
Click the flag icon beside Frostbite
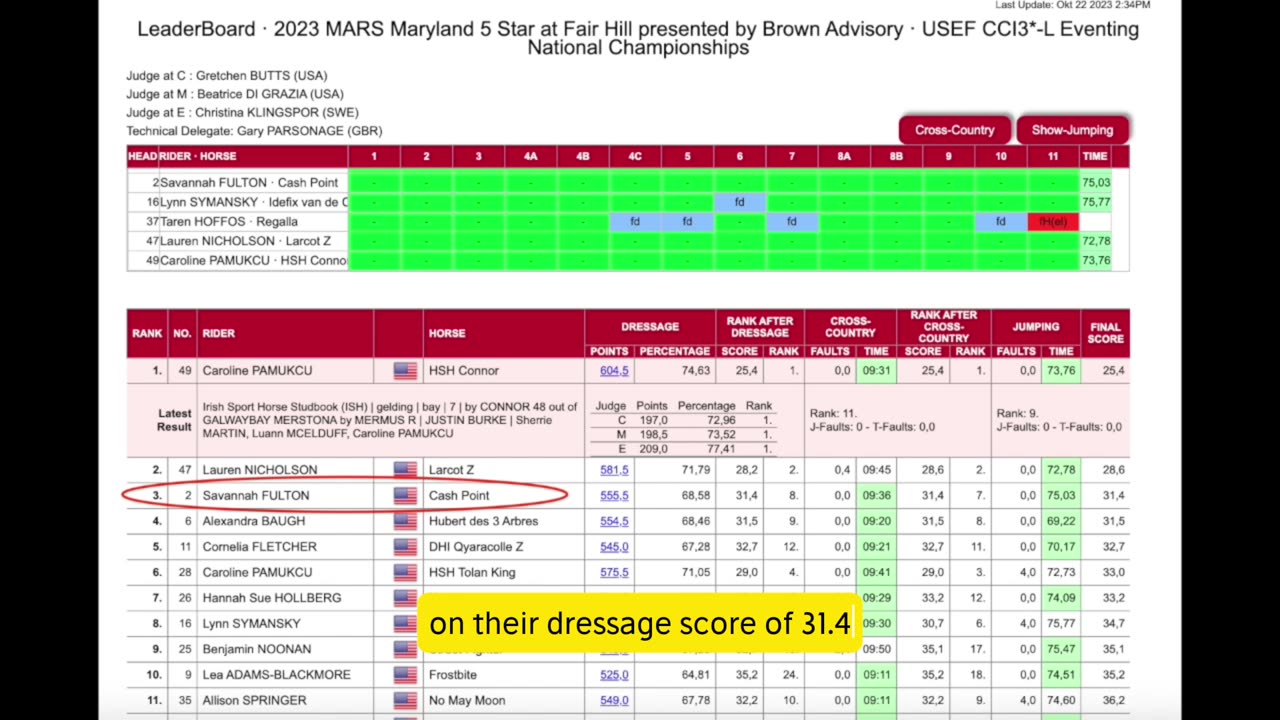click(405, 675)
